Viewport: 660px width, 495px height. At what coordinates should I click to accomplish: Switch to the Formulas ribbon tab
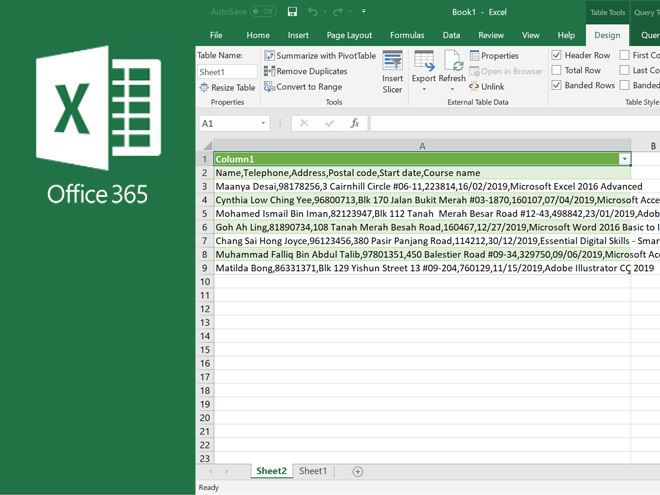coord(407,35)
